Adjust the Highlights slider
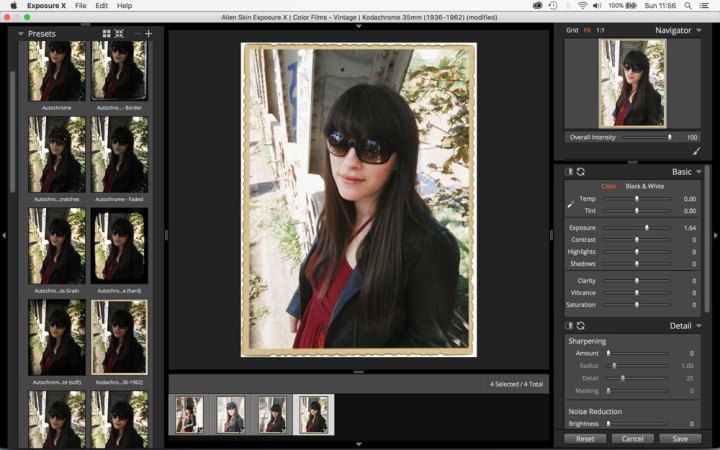The image size is (720, 450). [x=636, y=251]
